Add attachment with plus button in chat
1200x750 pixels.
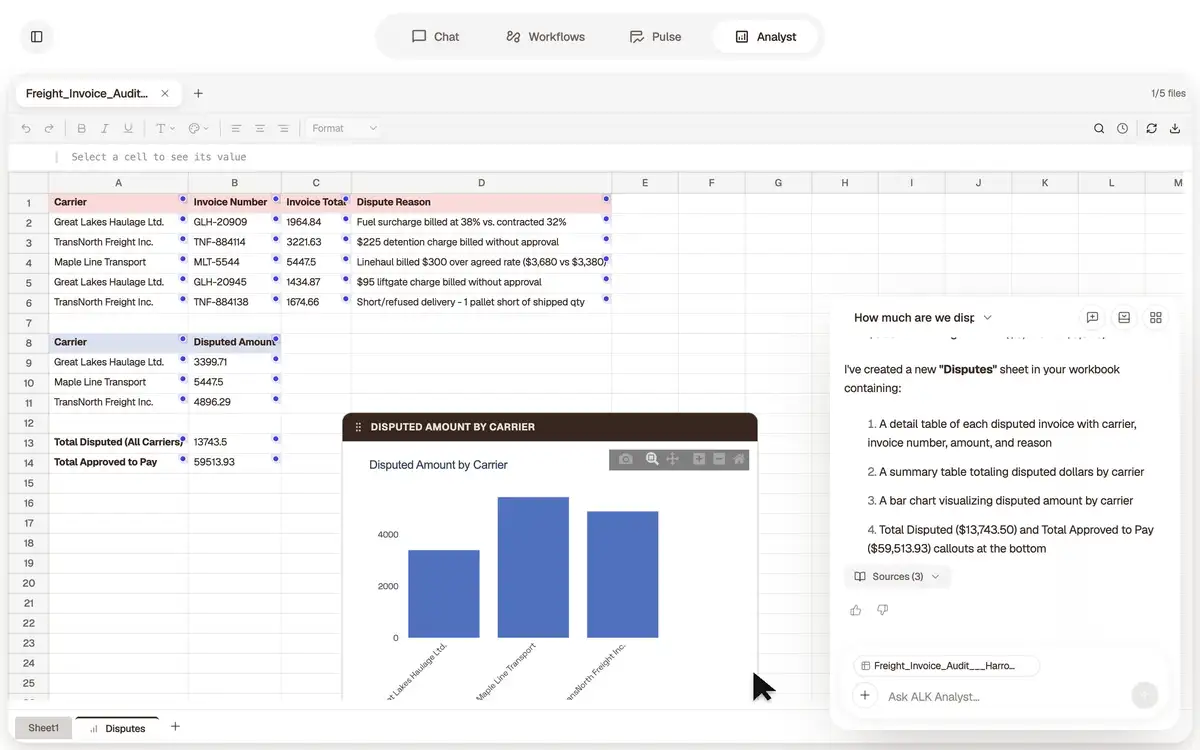(865, 696)
